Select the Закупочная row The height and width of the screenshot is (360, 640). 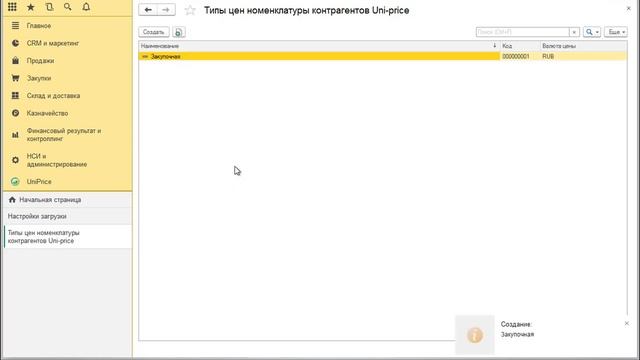point(383,56)
